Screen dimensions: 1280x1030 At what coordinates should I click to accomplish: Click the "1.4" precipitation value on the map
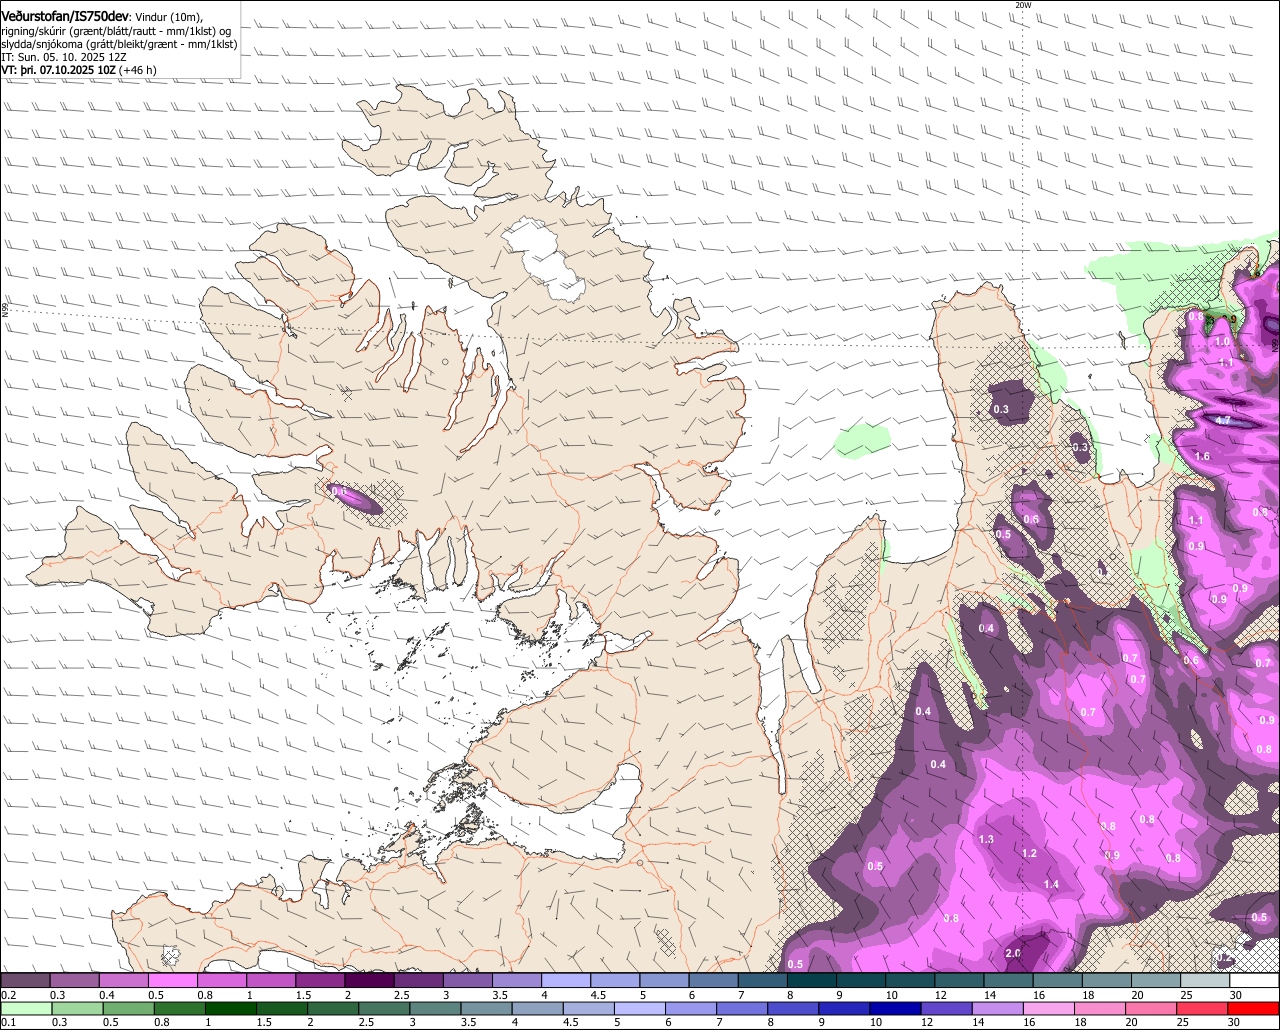coord(1051,885)
